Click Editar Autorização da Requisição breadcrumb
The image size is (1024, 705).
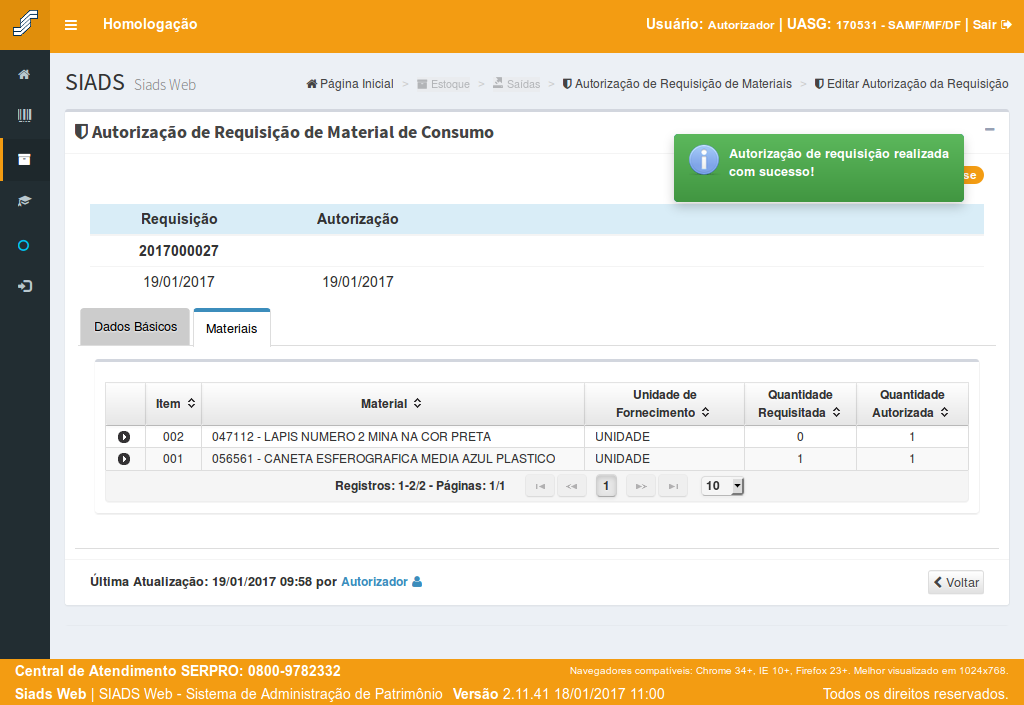click(x=912, y=84)
